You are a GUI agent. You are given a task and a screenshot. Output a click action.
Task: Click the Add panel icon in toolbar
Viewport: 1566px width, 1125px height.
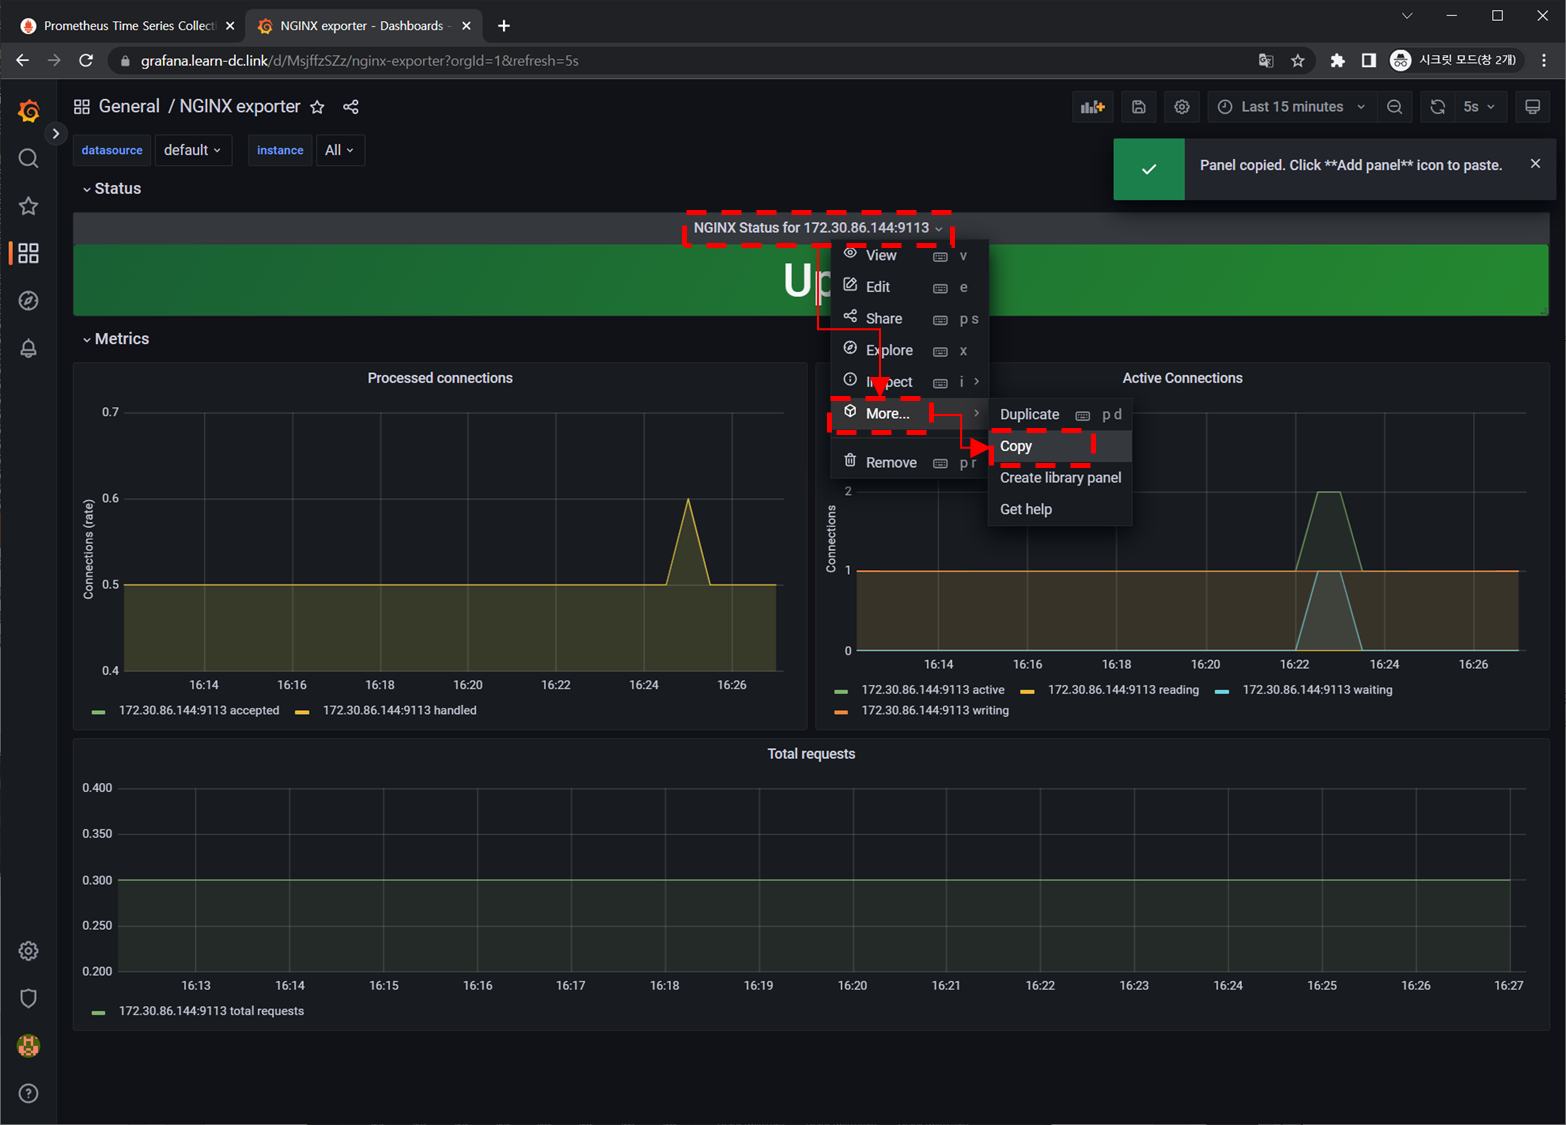pyautogui.click(x=1092, y=107)
